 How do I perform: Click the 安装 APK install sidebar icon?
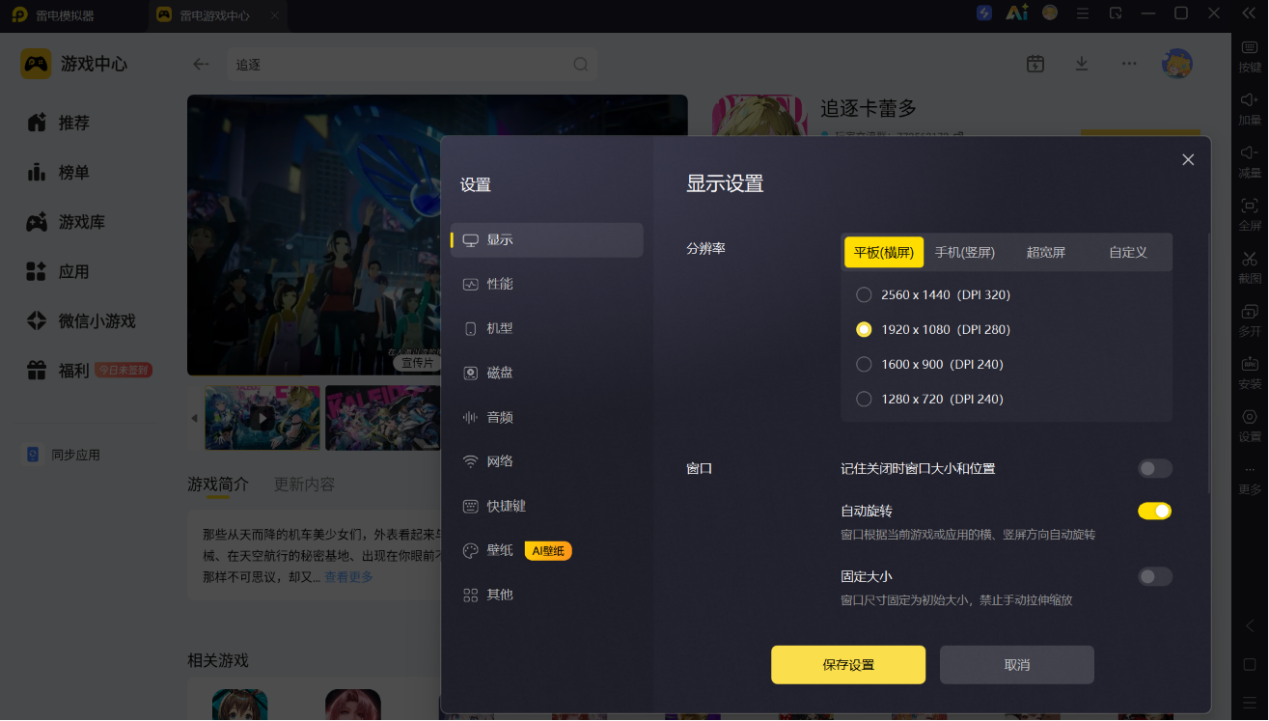1250,372
